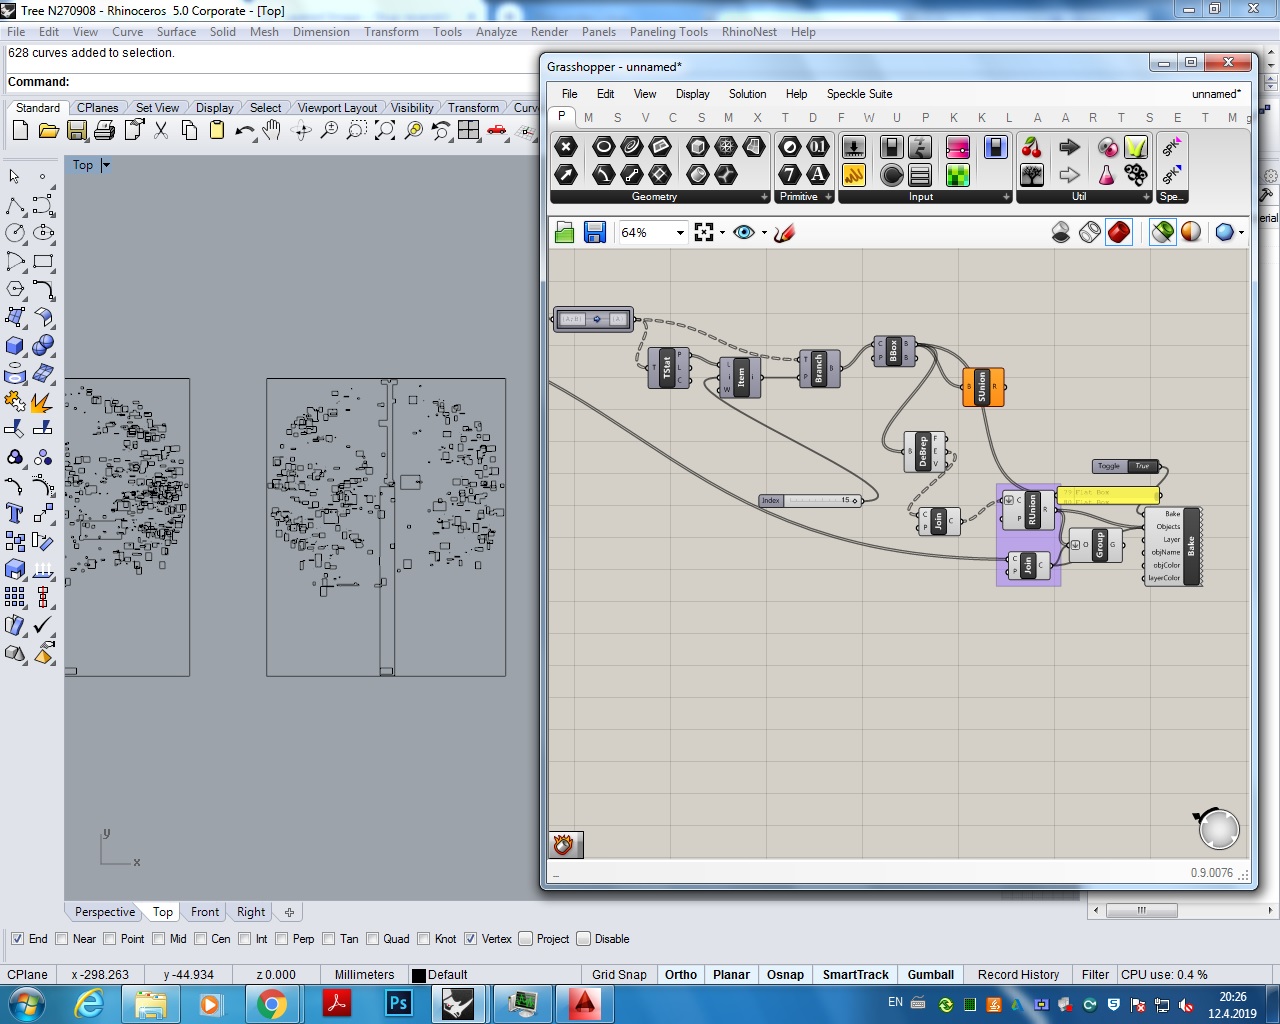The width and height of the screenshot is (1280, 1024).
Task: Expand the Top viewport title dropdown arrow
Action: [106, 165]
